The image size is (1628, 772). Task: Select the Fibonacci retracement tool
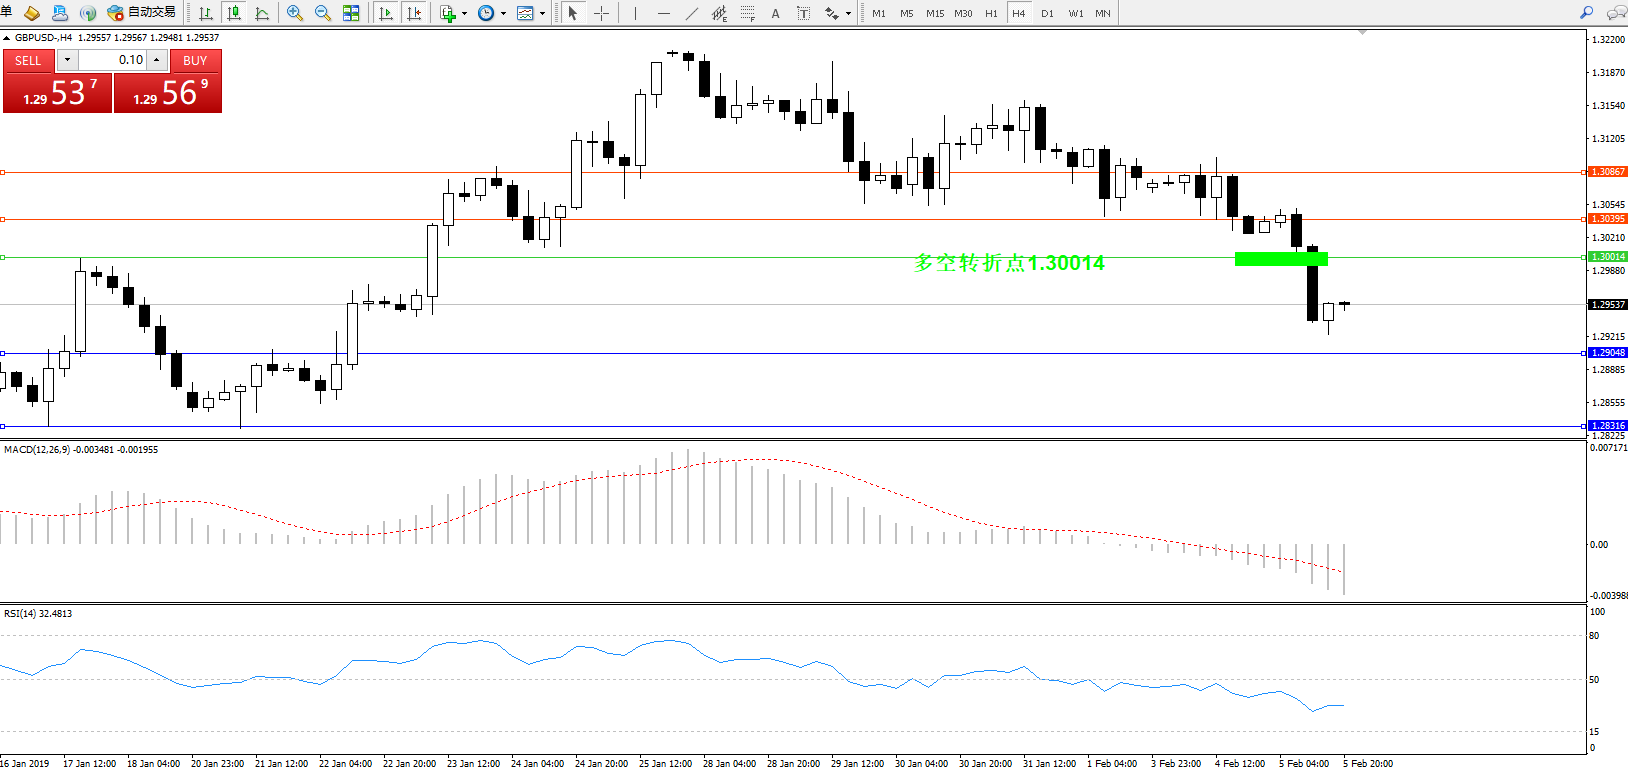point(747,13)
